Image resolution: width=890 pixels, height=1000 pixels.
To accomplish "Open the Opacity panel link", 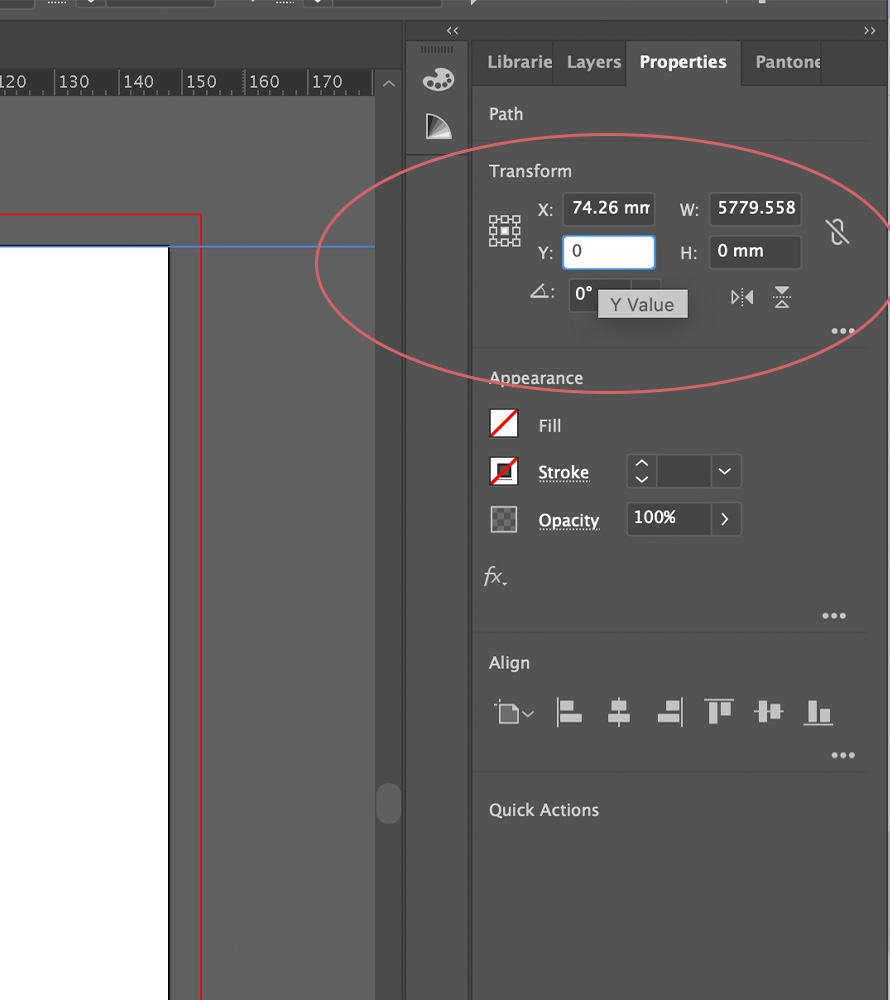I will point(569,520).
